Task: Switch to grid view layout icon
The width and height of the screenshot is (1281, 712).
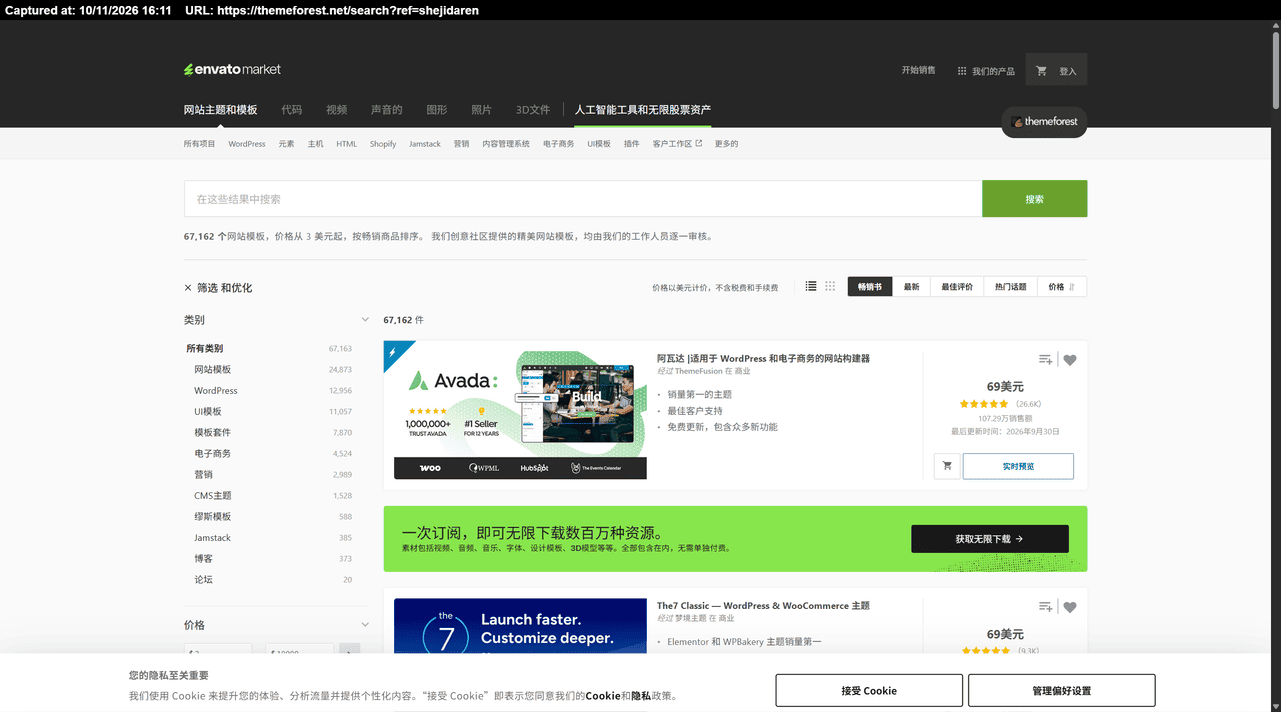Action: (x=830, y=287)
